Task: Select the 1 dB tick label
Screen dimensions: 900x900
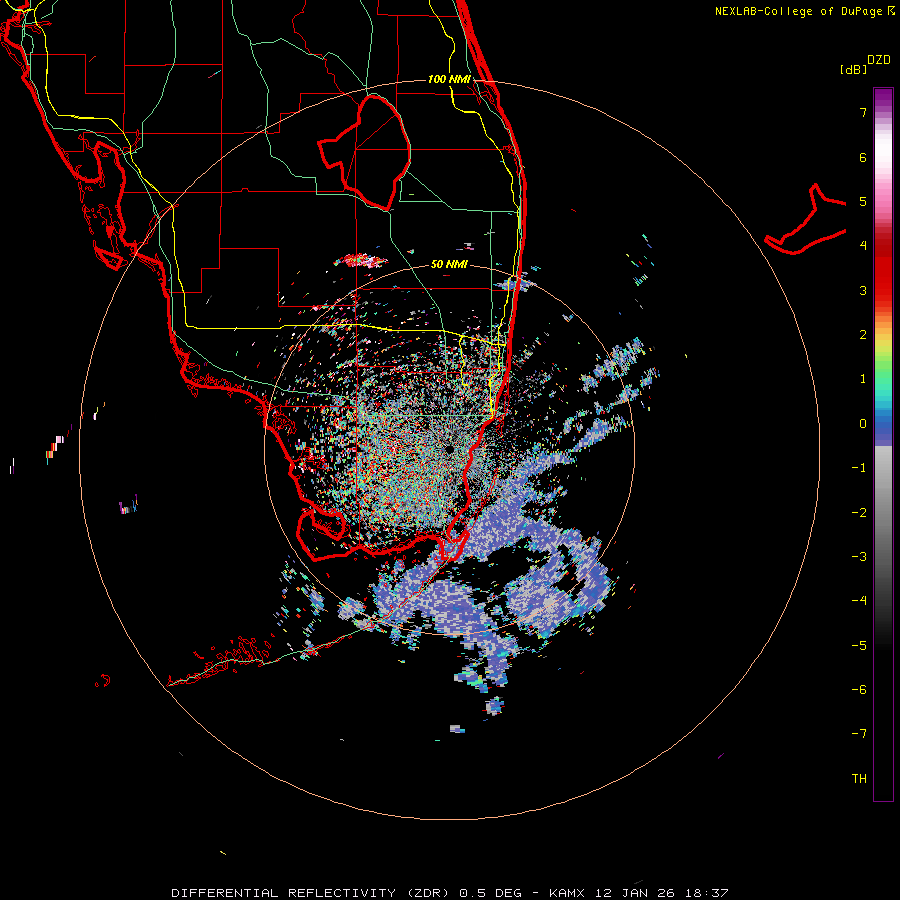Action: click(862, 379)
